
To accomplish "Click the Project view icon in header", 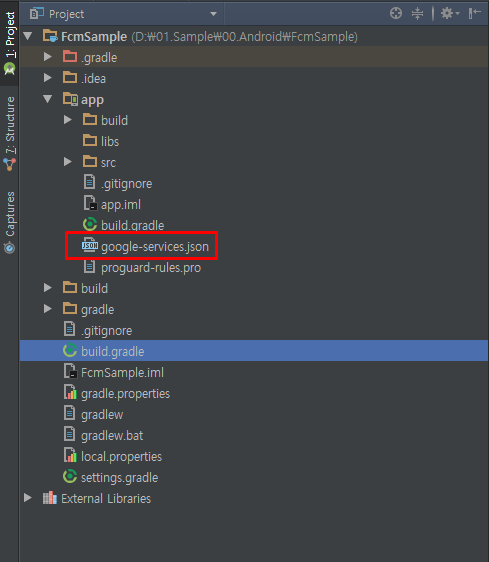I will (x=37, y=14).
